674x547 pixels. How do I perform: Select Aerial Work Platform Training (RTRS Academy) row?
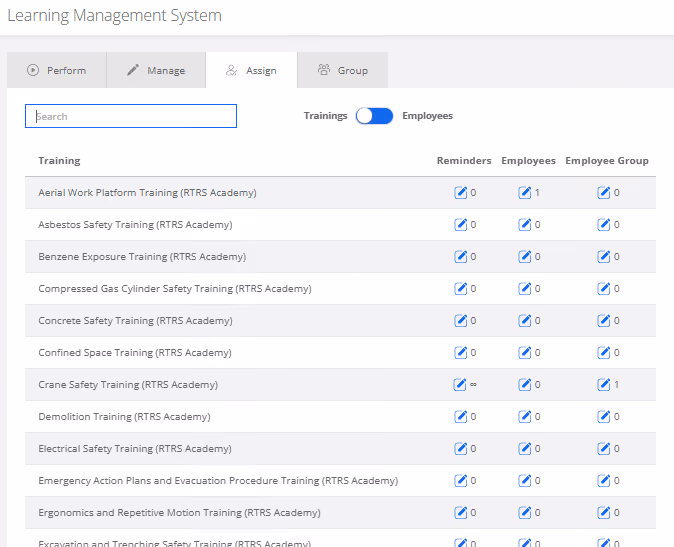pos(340,193)
